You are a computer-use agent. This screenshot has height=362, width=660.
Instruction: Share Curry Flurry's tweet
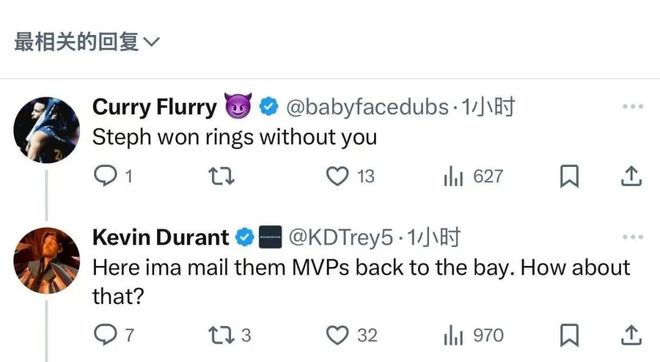[631, 176]
